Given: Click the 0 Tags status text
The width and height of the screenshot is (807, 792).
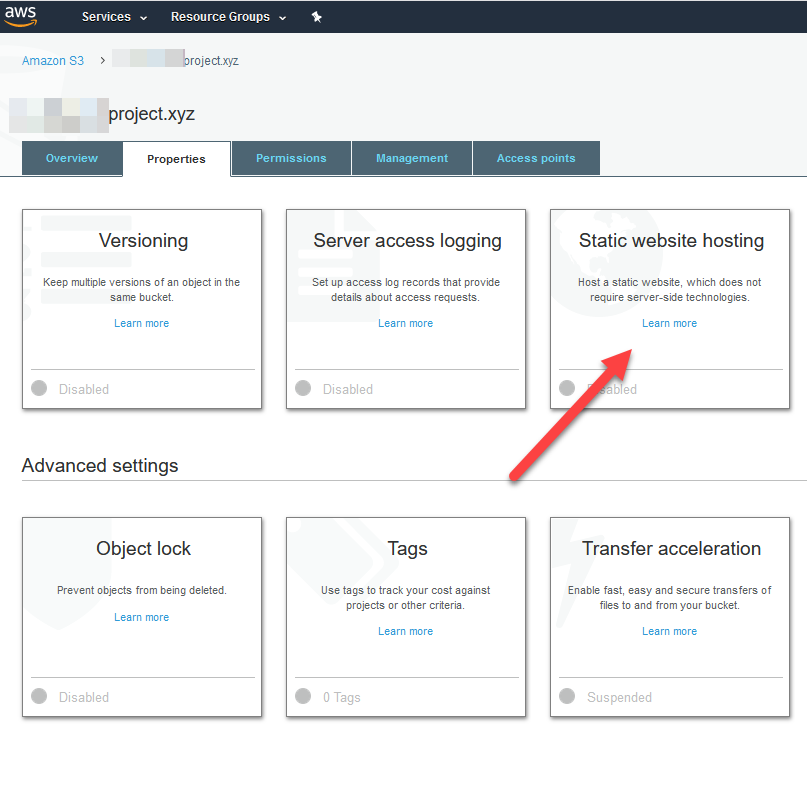Looking at the screenshot, I should (342, 697).
